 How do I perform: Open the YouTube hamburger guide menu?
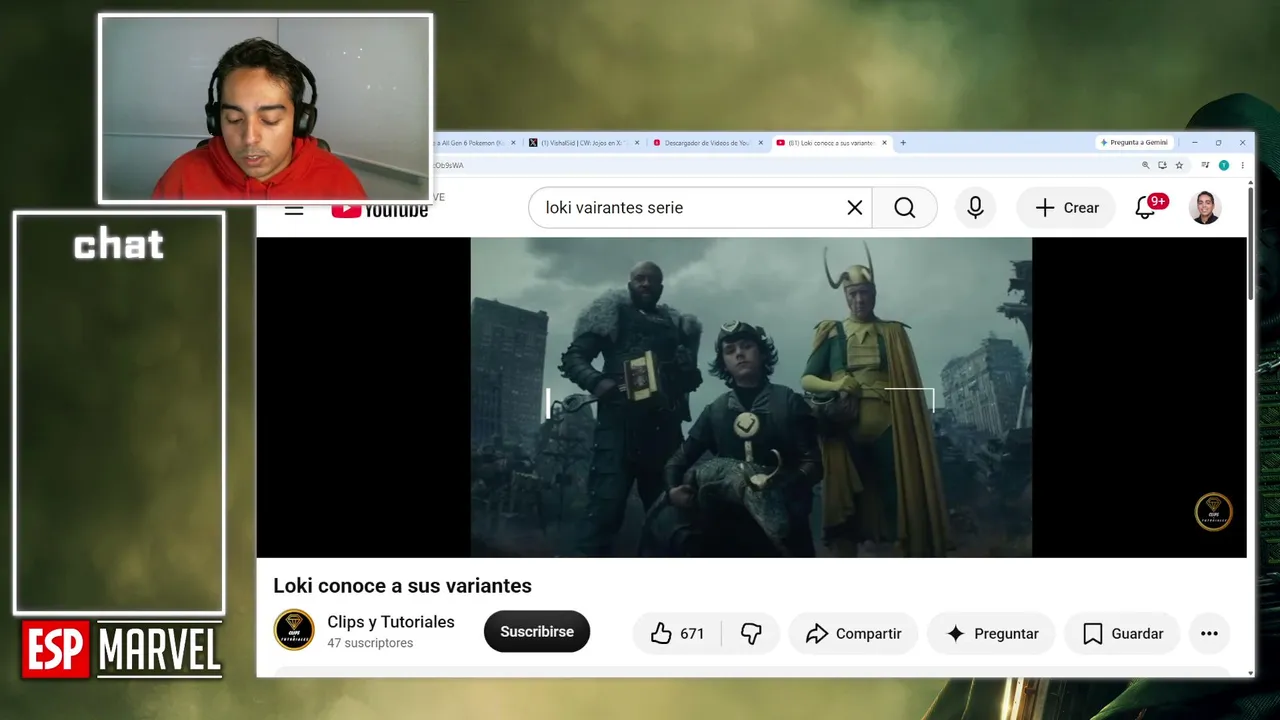(x=294, y=210)
